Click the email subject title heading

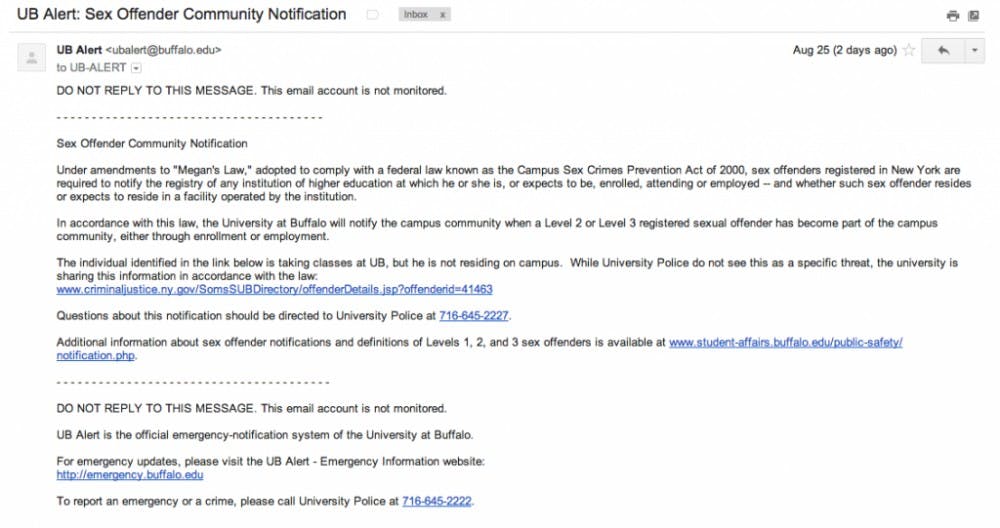coord(182,14)
